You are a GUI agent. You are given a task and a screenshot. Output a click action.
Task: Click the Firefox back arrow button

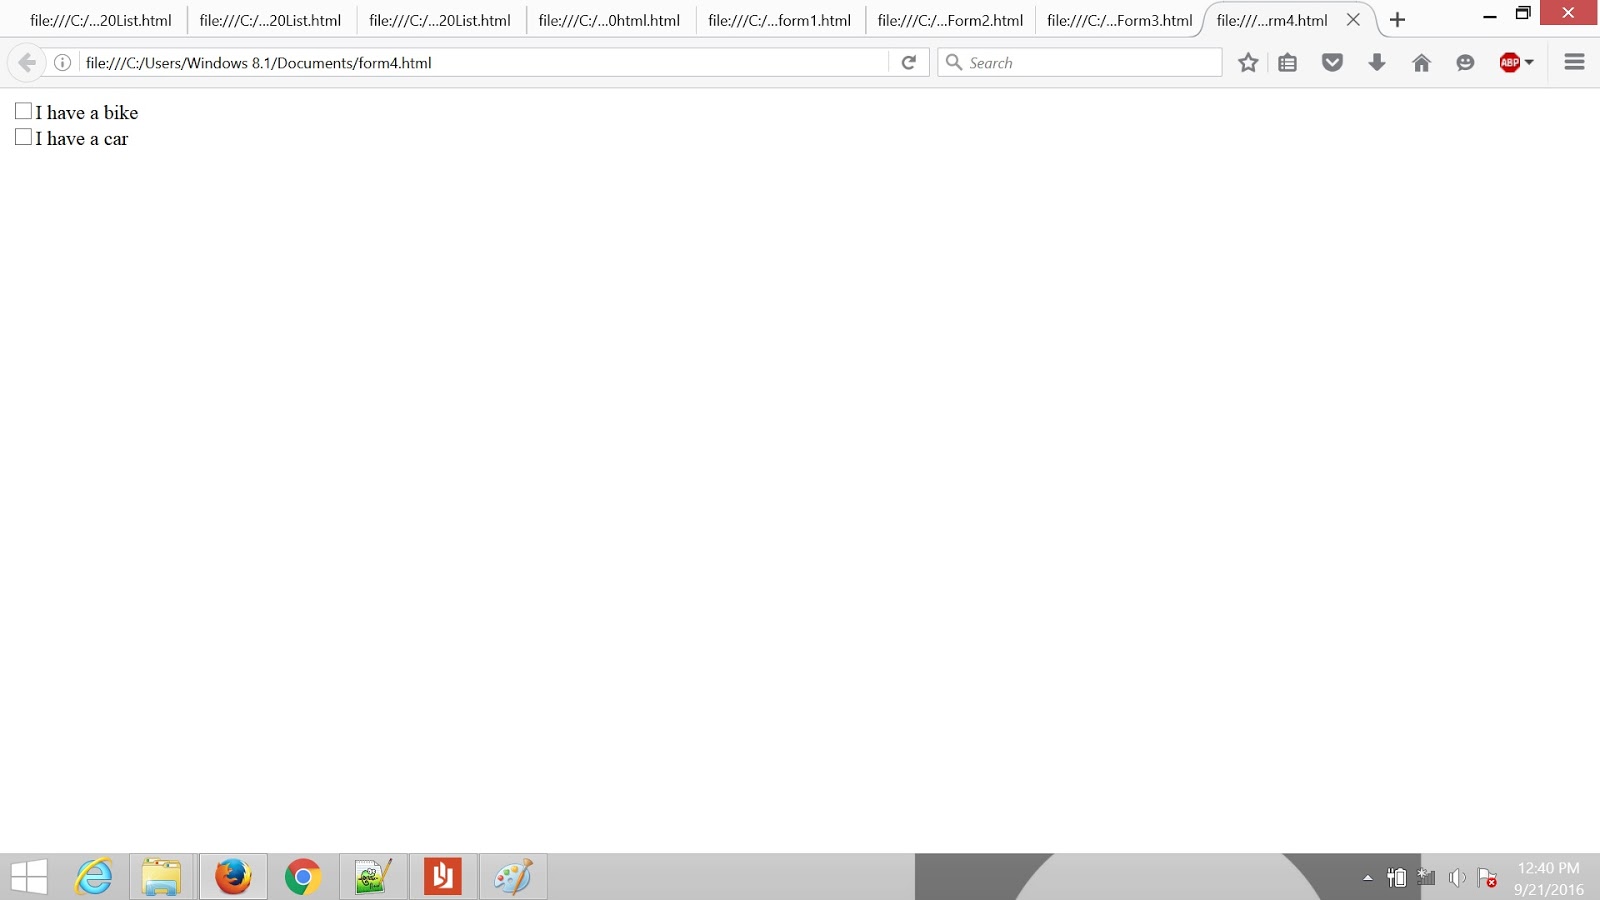[x=26, y=62]
